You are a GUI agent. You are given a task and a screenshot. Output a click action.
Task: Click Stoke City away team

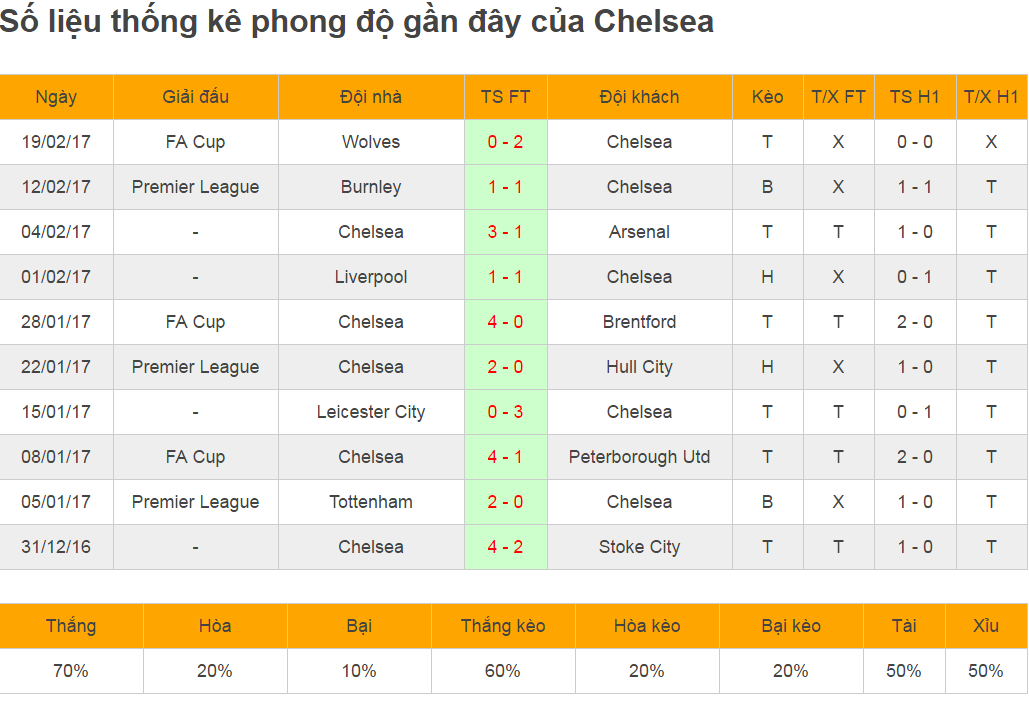point(639,547)
